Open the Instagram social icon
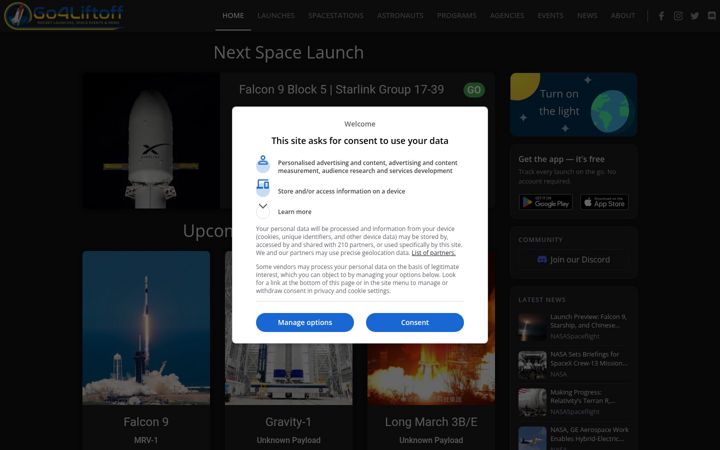 click(x=678, y=16)
